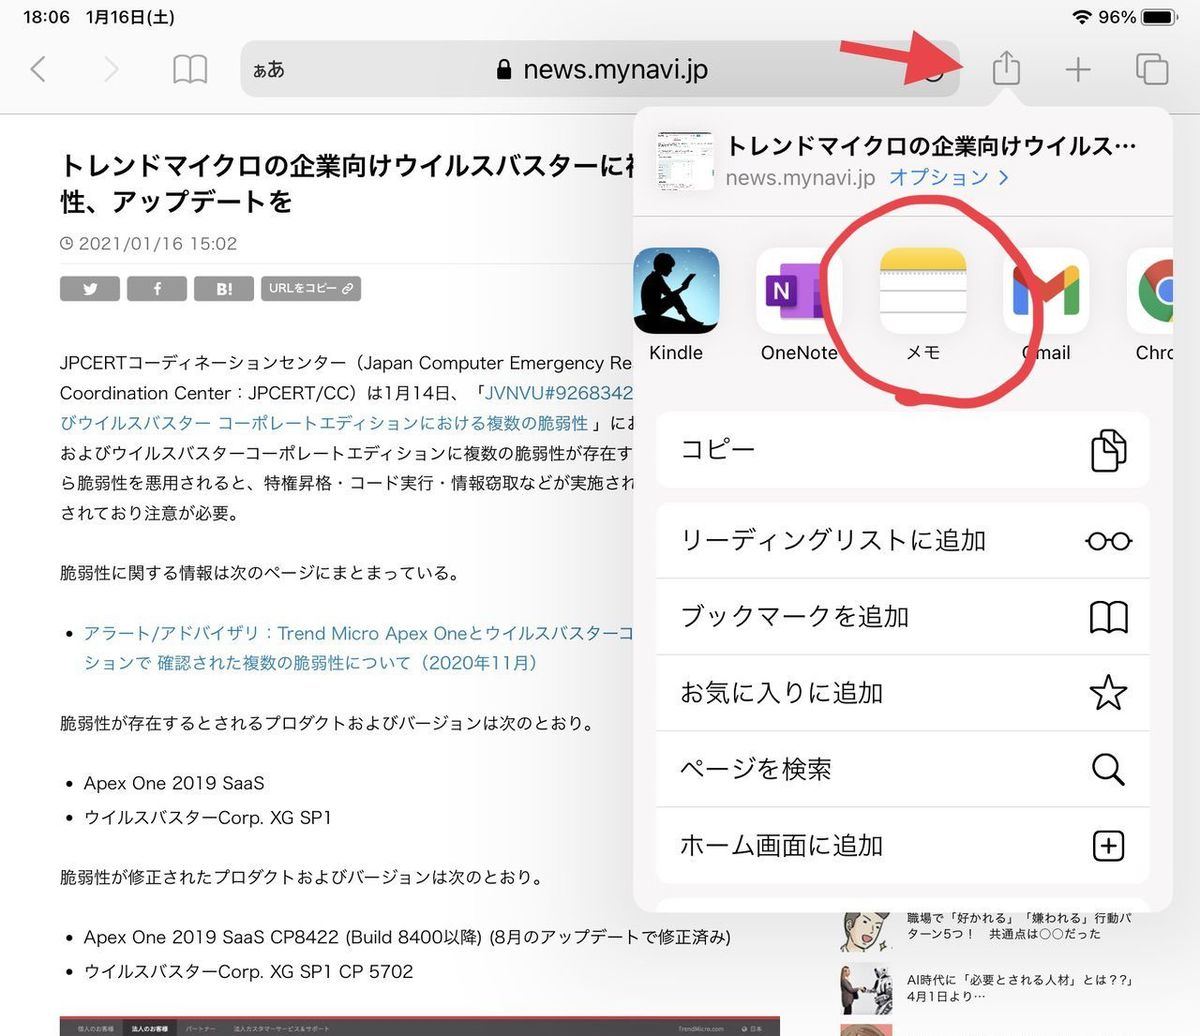1200x1036 pixels.
Task: Choose リーディングリストに追加
Action: 903,540
